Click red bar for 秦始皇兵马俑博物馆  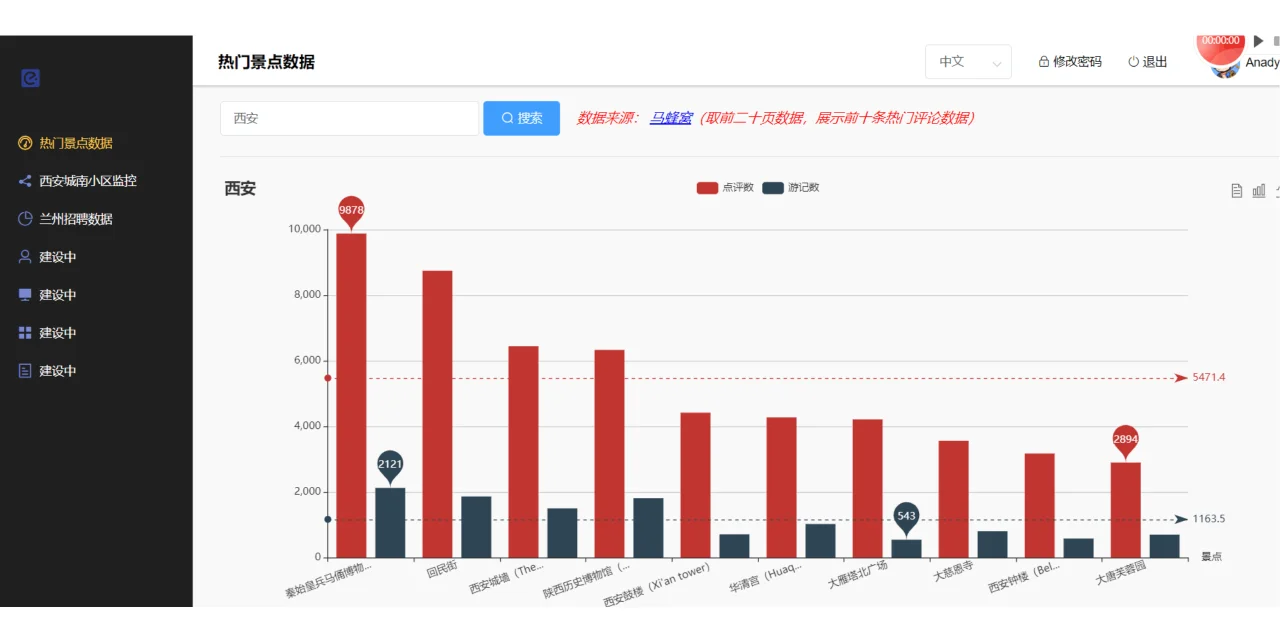point(351,395)
